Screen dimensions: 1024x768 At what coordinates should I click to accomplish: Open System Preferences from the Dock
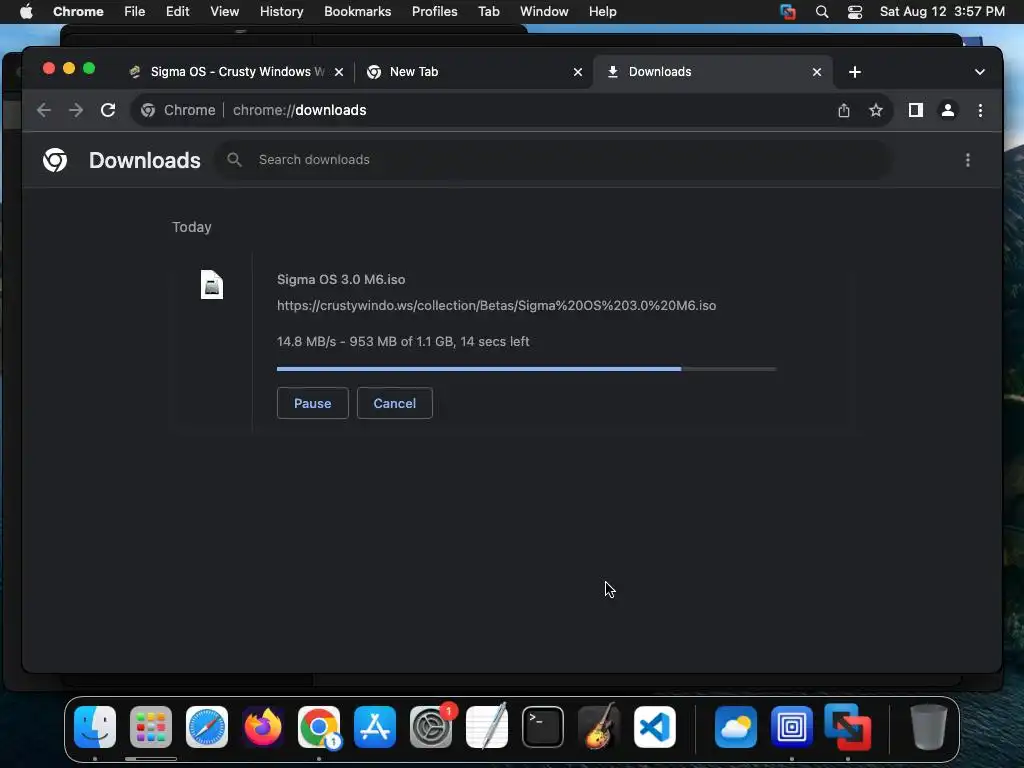(431, 727)
